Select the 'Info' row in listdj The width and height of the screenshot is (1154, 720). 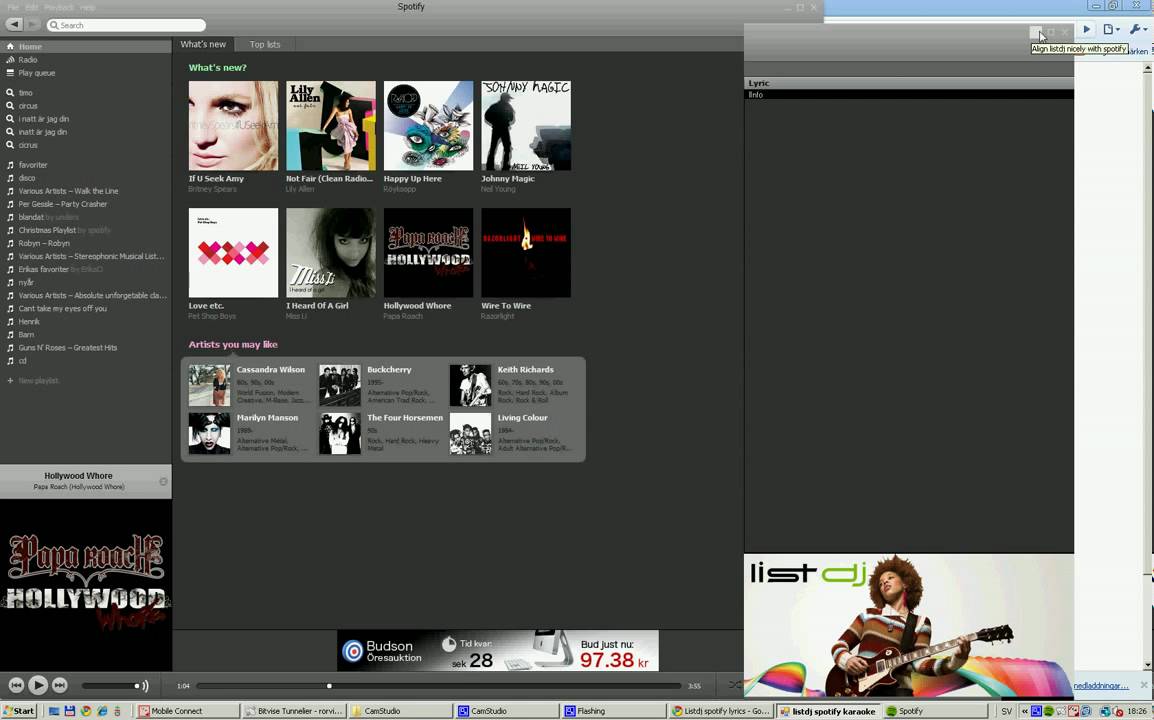(909, 94)
